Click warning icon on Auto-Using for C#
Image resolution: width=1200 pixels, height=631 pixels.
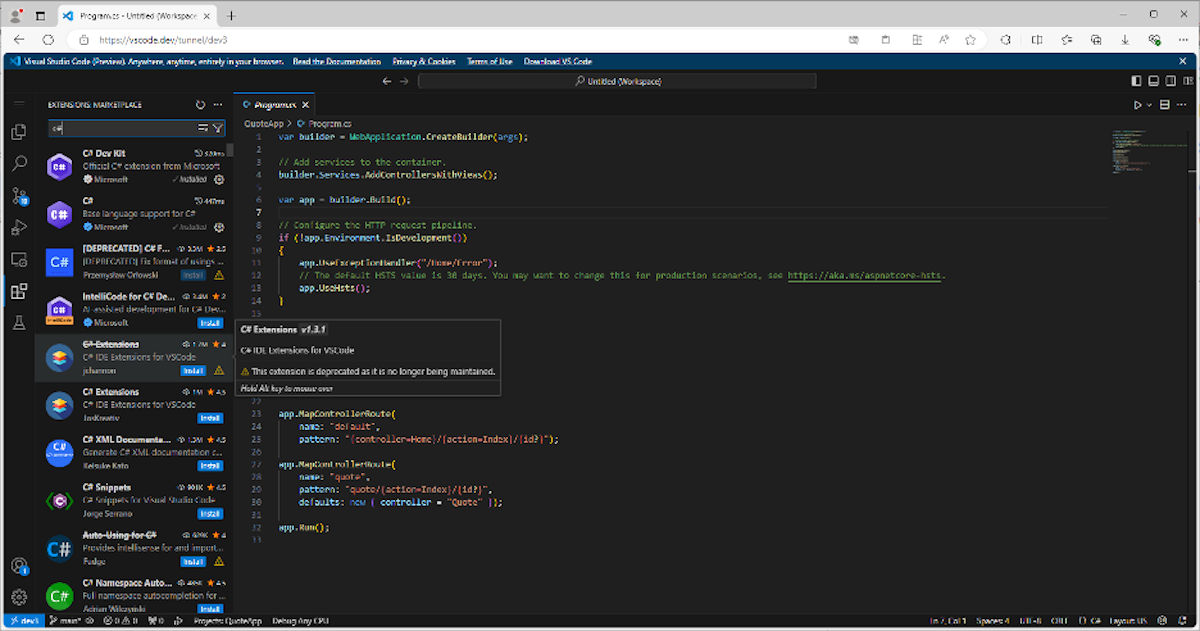[x=219, y=562]
